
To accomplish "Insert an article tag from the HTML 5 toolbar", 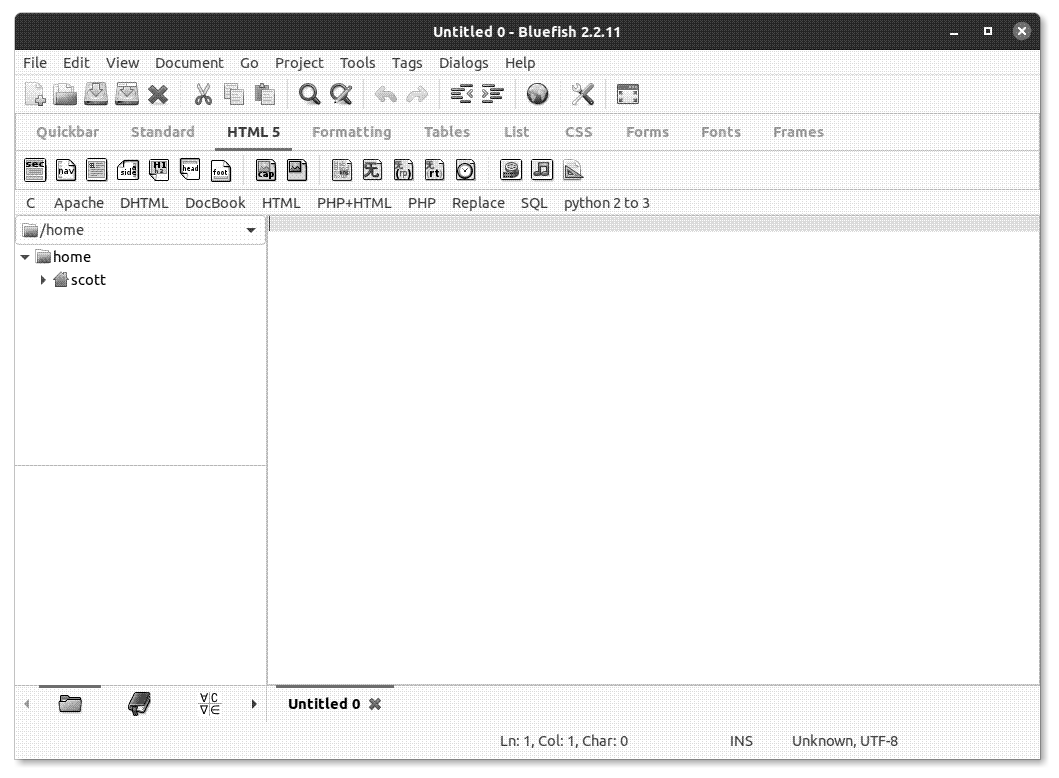I will click(x=97, y=170).
